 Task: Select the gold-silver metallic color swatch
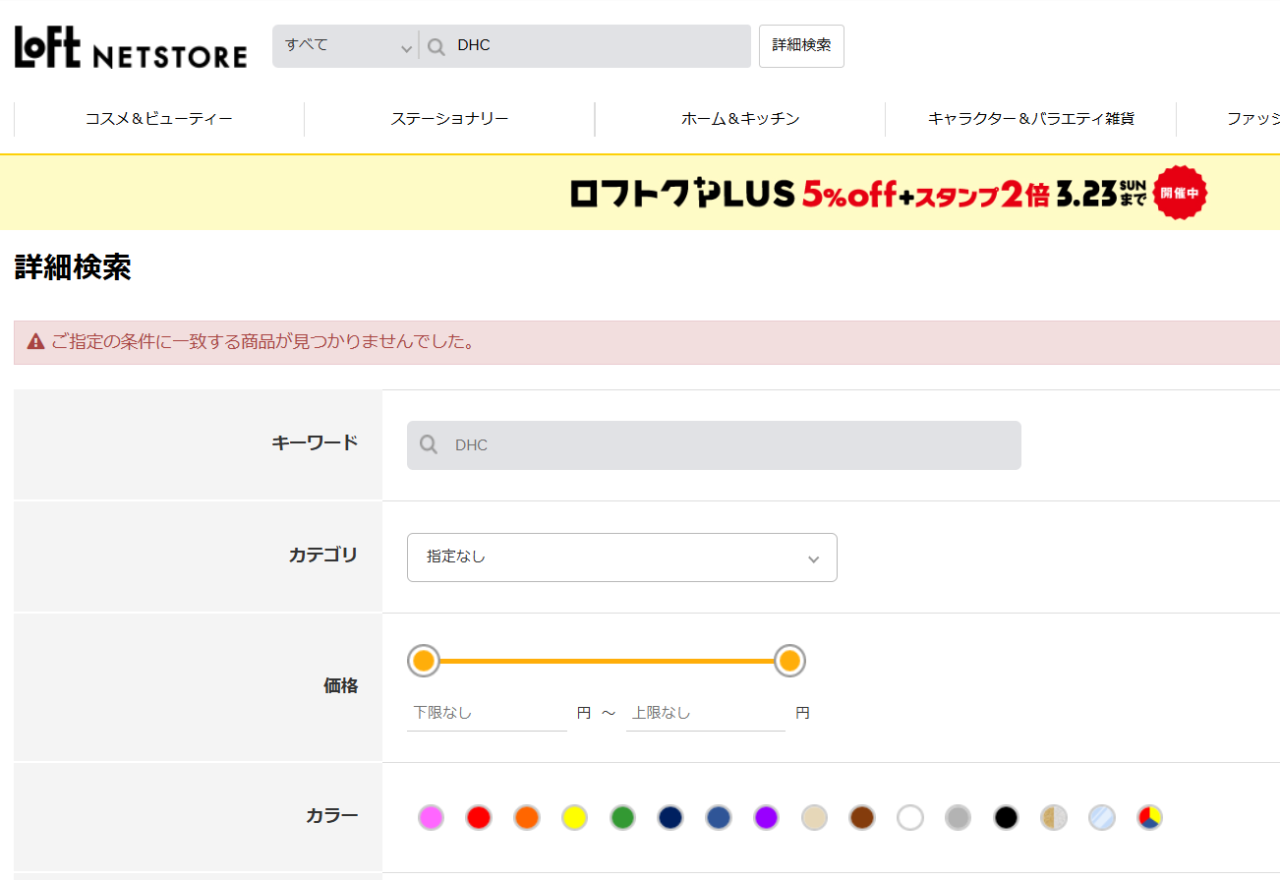coord(1054,818)
